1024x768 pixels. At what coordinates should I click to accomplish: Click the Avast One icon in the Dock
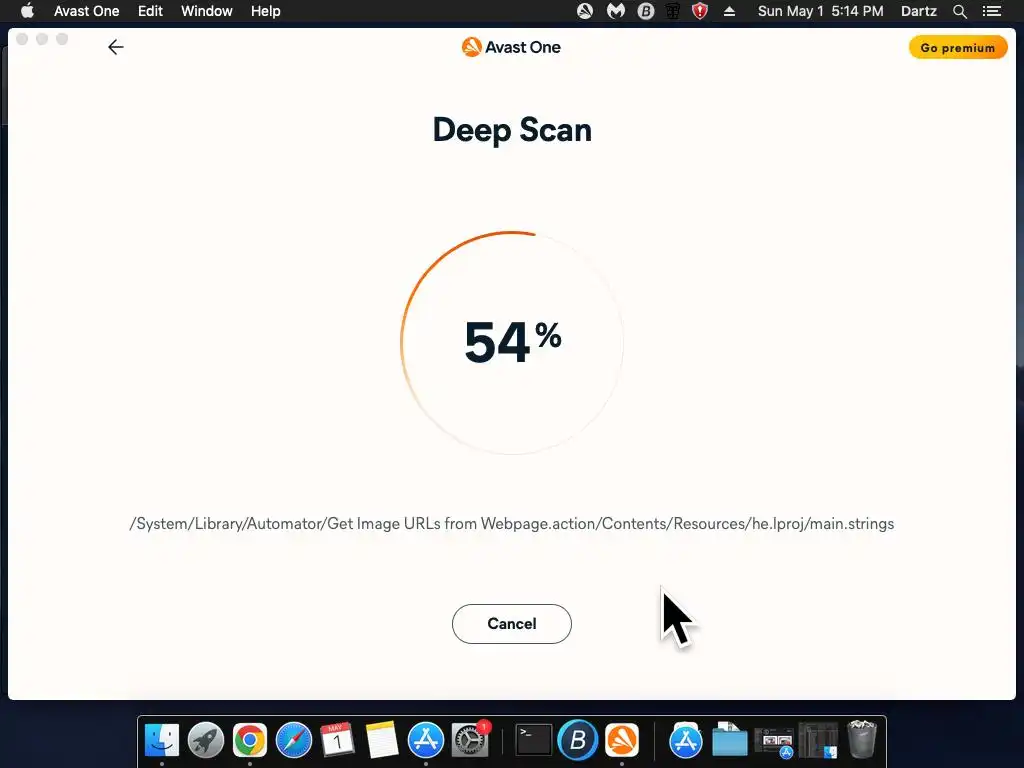pos(622,741)
